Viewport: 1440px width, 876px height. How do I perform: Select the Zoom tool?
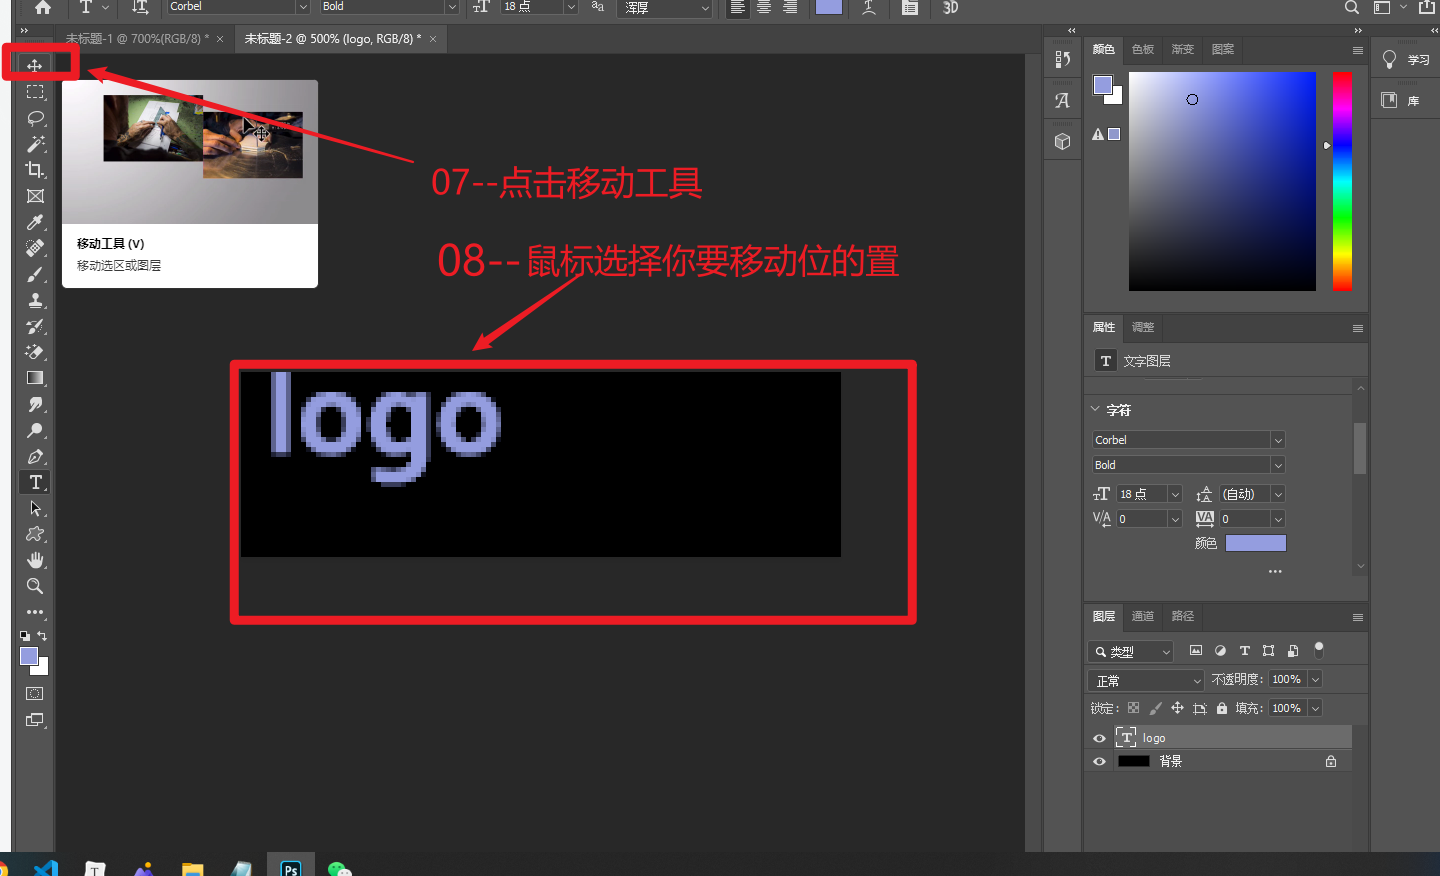[x=35, y=586]
